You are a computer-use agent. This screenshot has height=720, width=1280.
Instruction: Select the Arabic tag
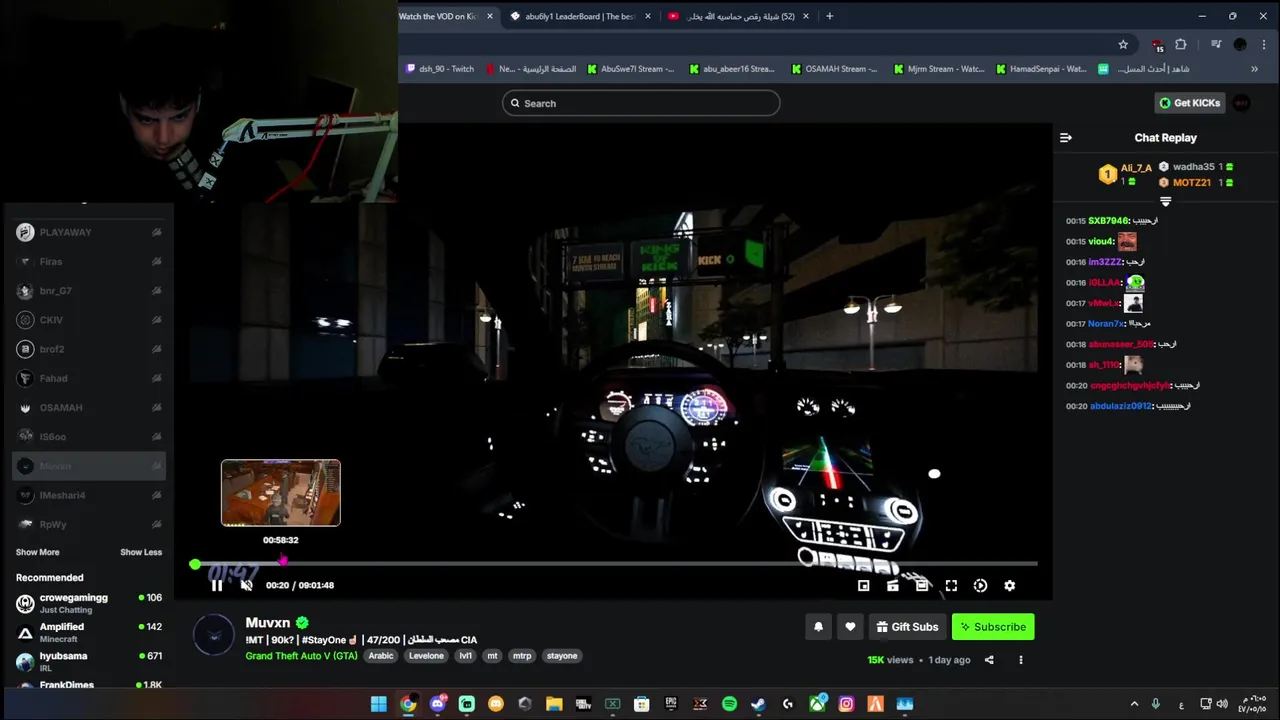click(x=381, y=656)
